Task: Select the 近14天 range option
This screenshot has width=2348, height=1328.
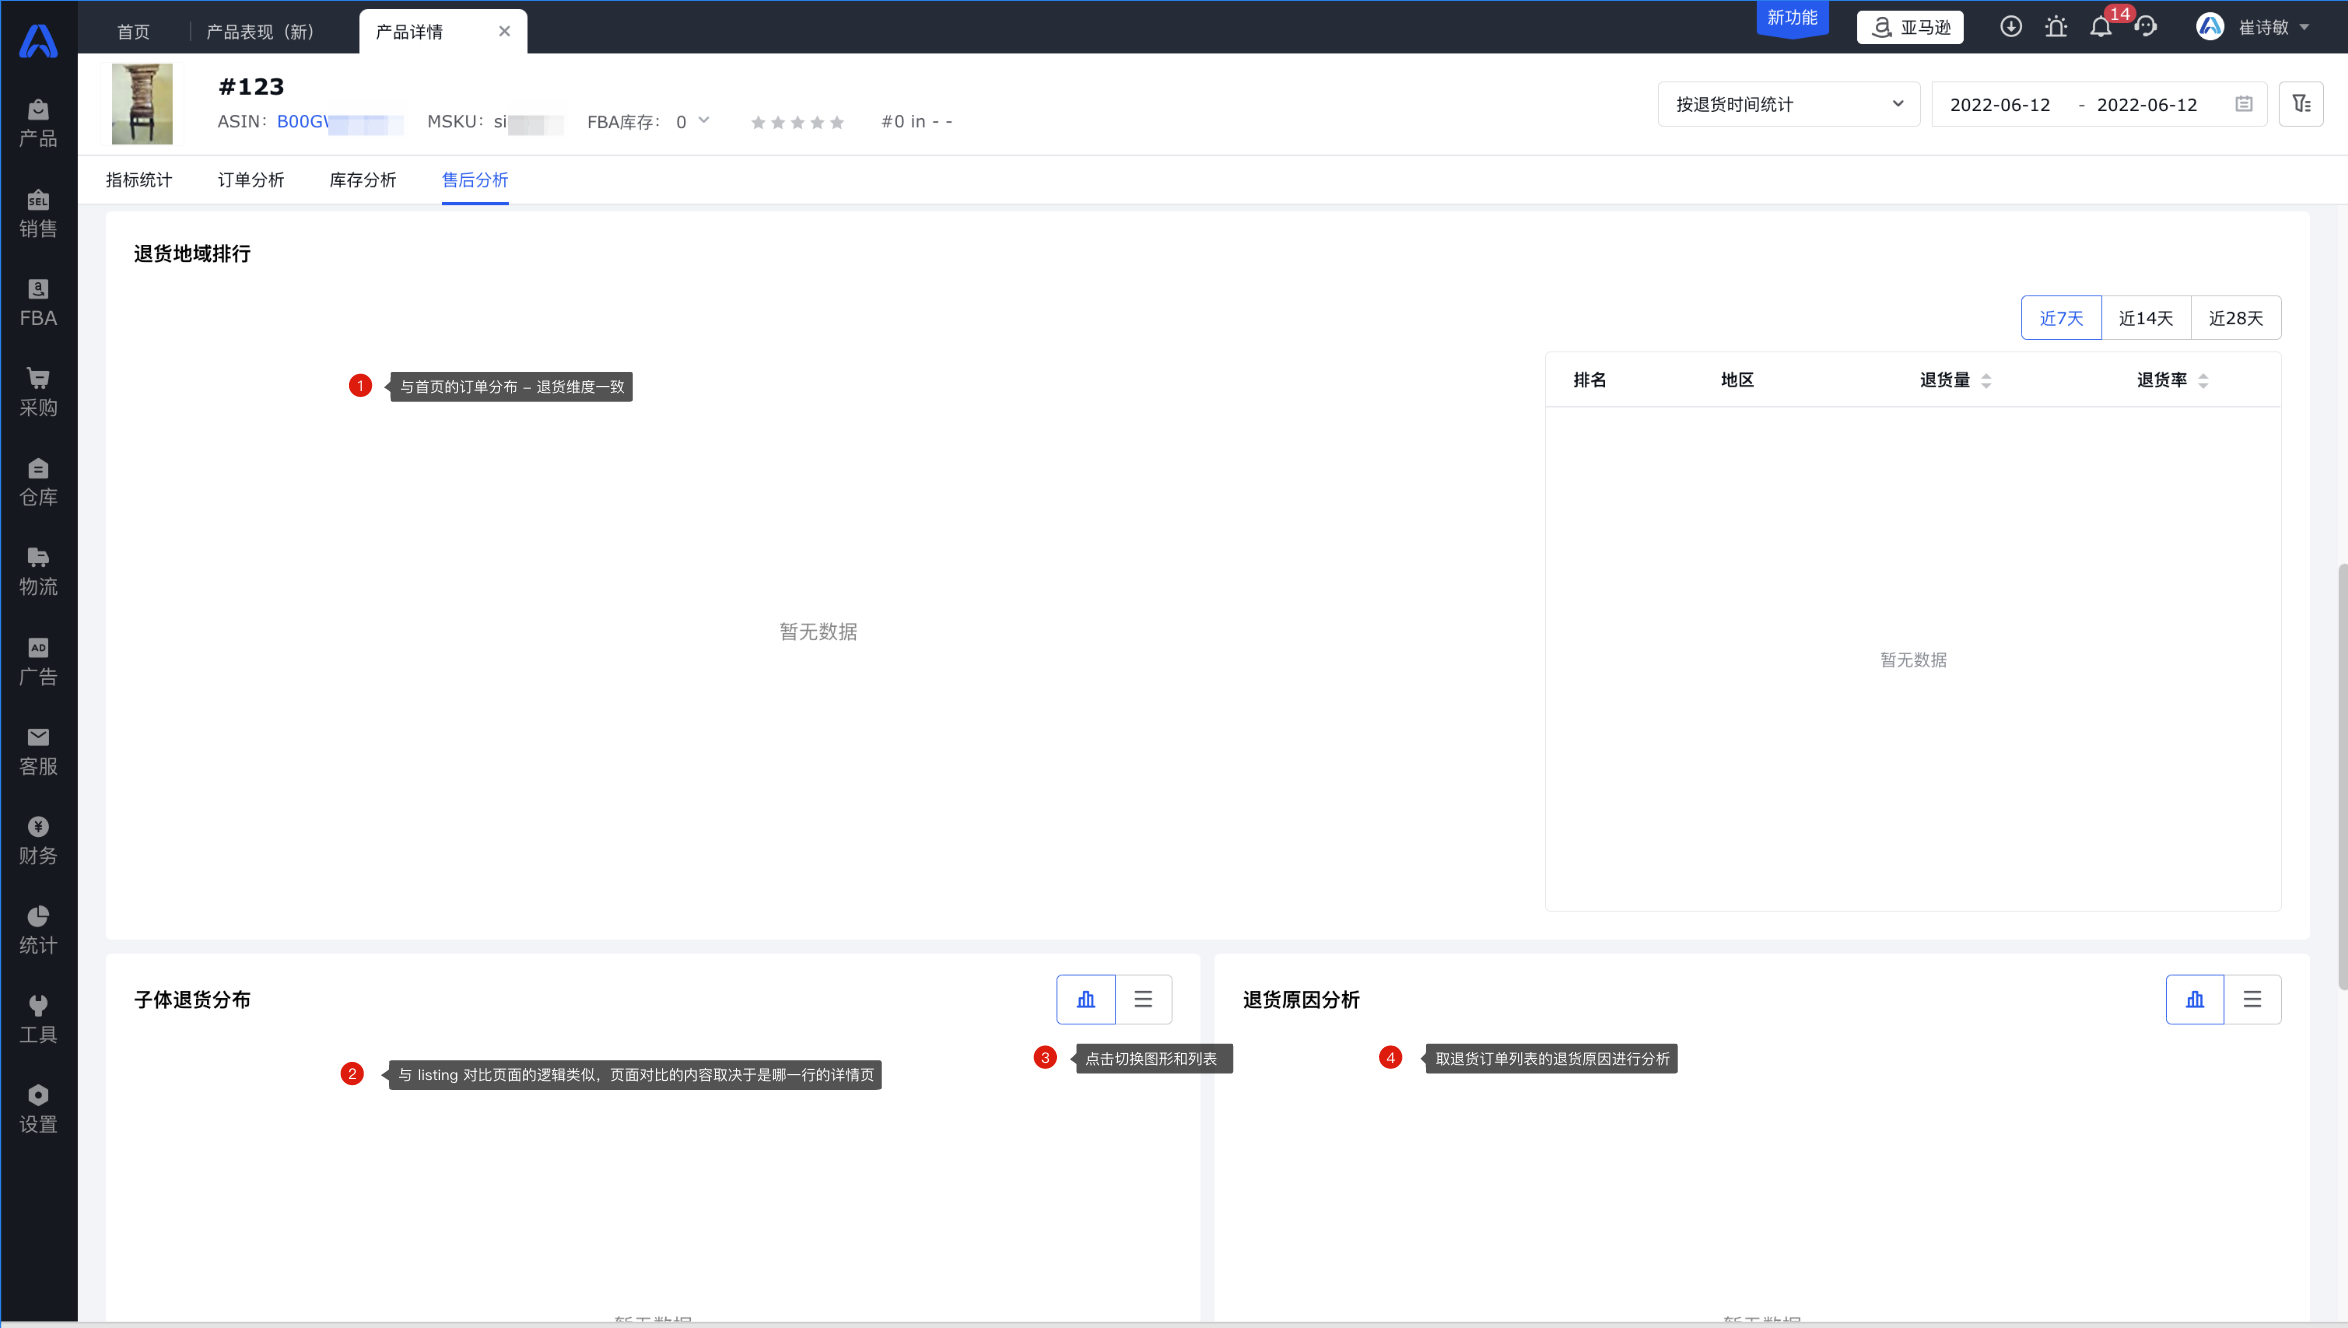Action: (2146, 318)
